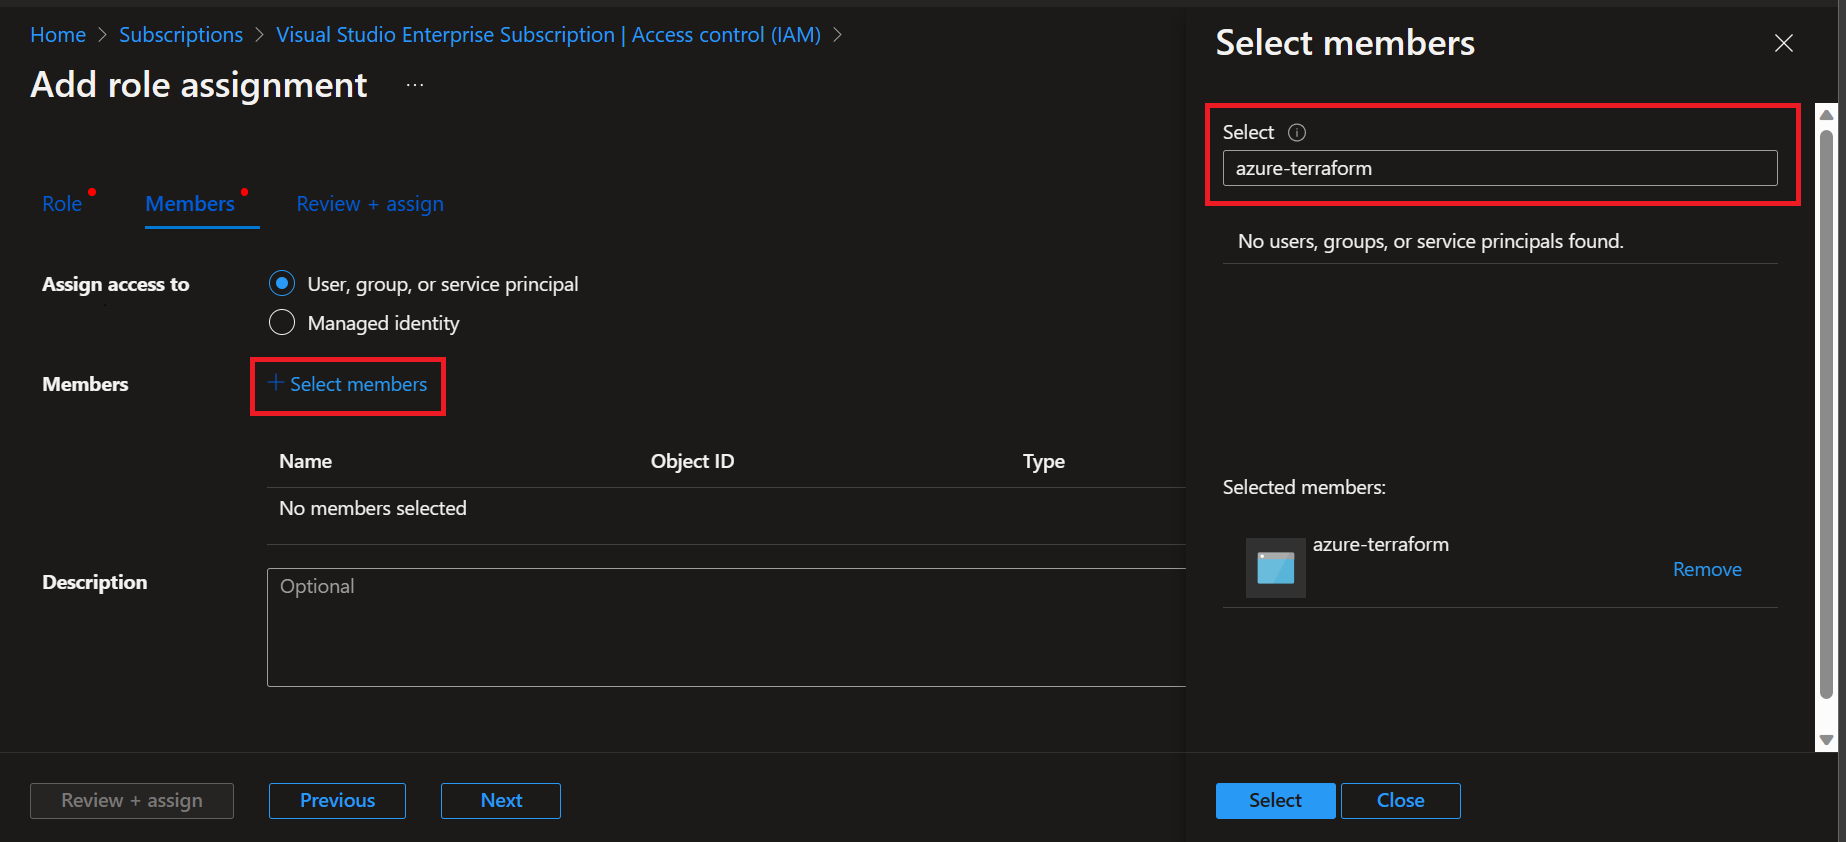Click 'No users, groups, or service principals found' message
Viewport: 1846px width, 842px height.
1430,241
